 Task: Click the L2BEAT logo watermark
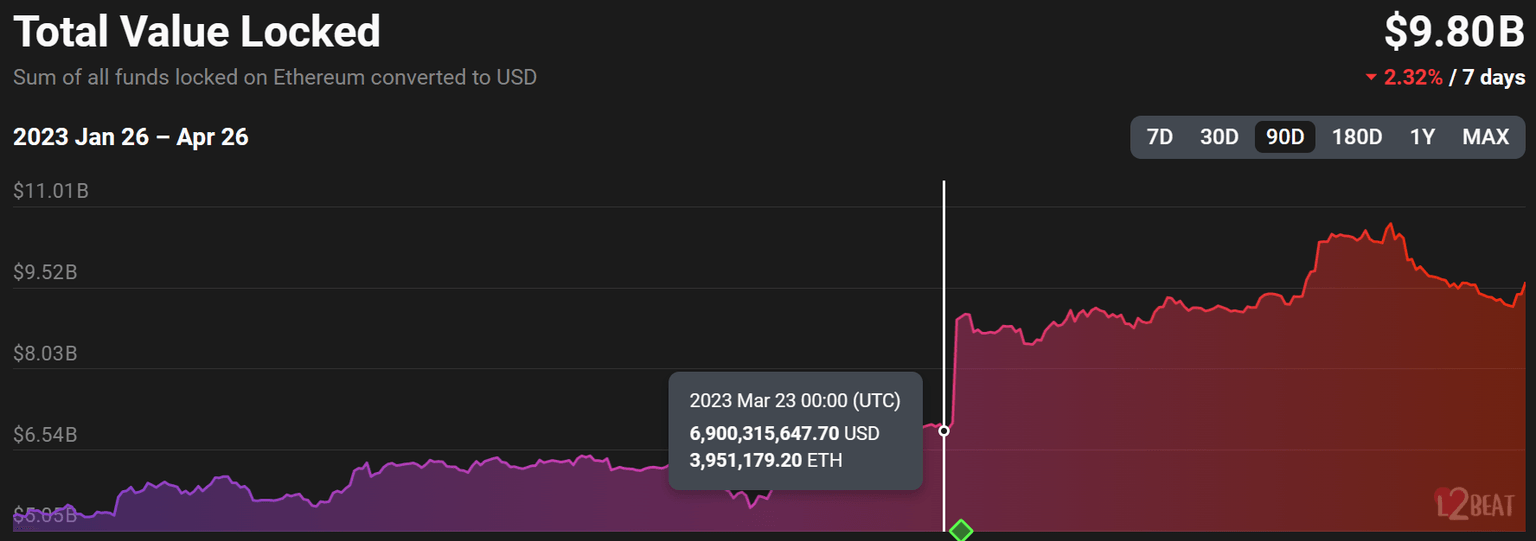click(1474, 502)
